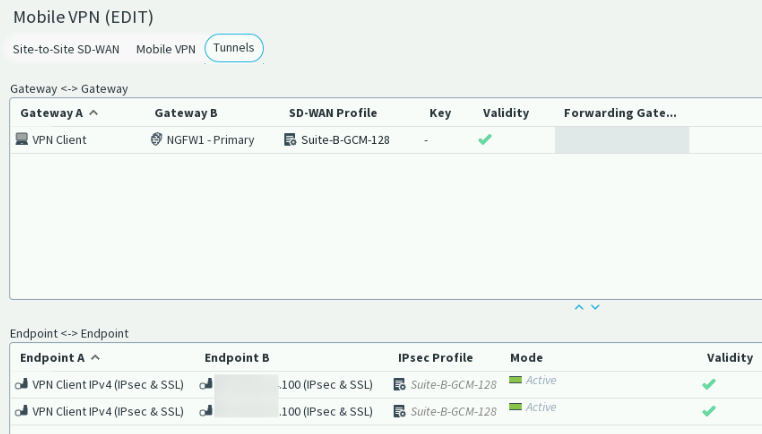Viewport: 762px width, 434px height.
Task: Click second row Endpoint B endpoint icon
Action: point(206,411)
